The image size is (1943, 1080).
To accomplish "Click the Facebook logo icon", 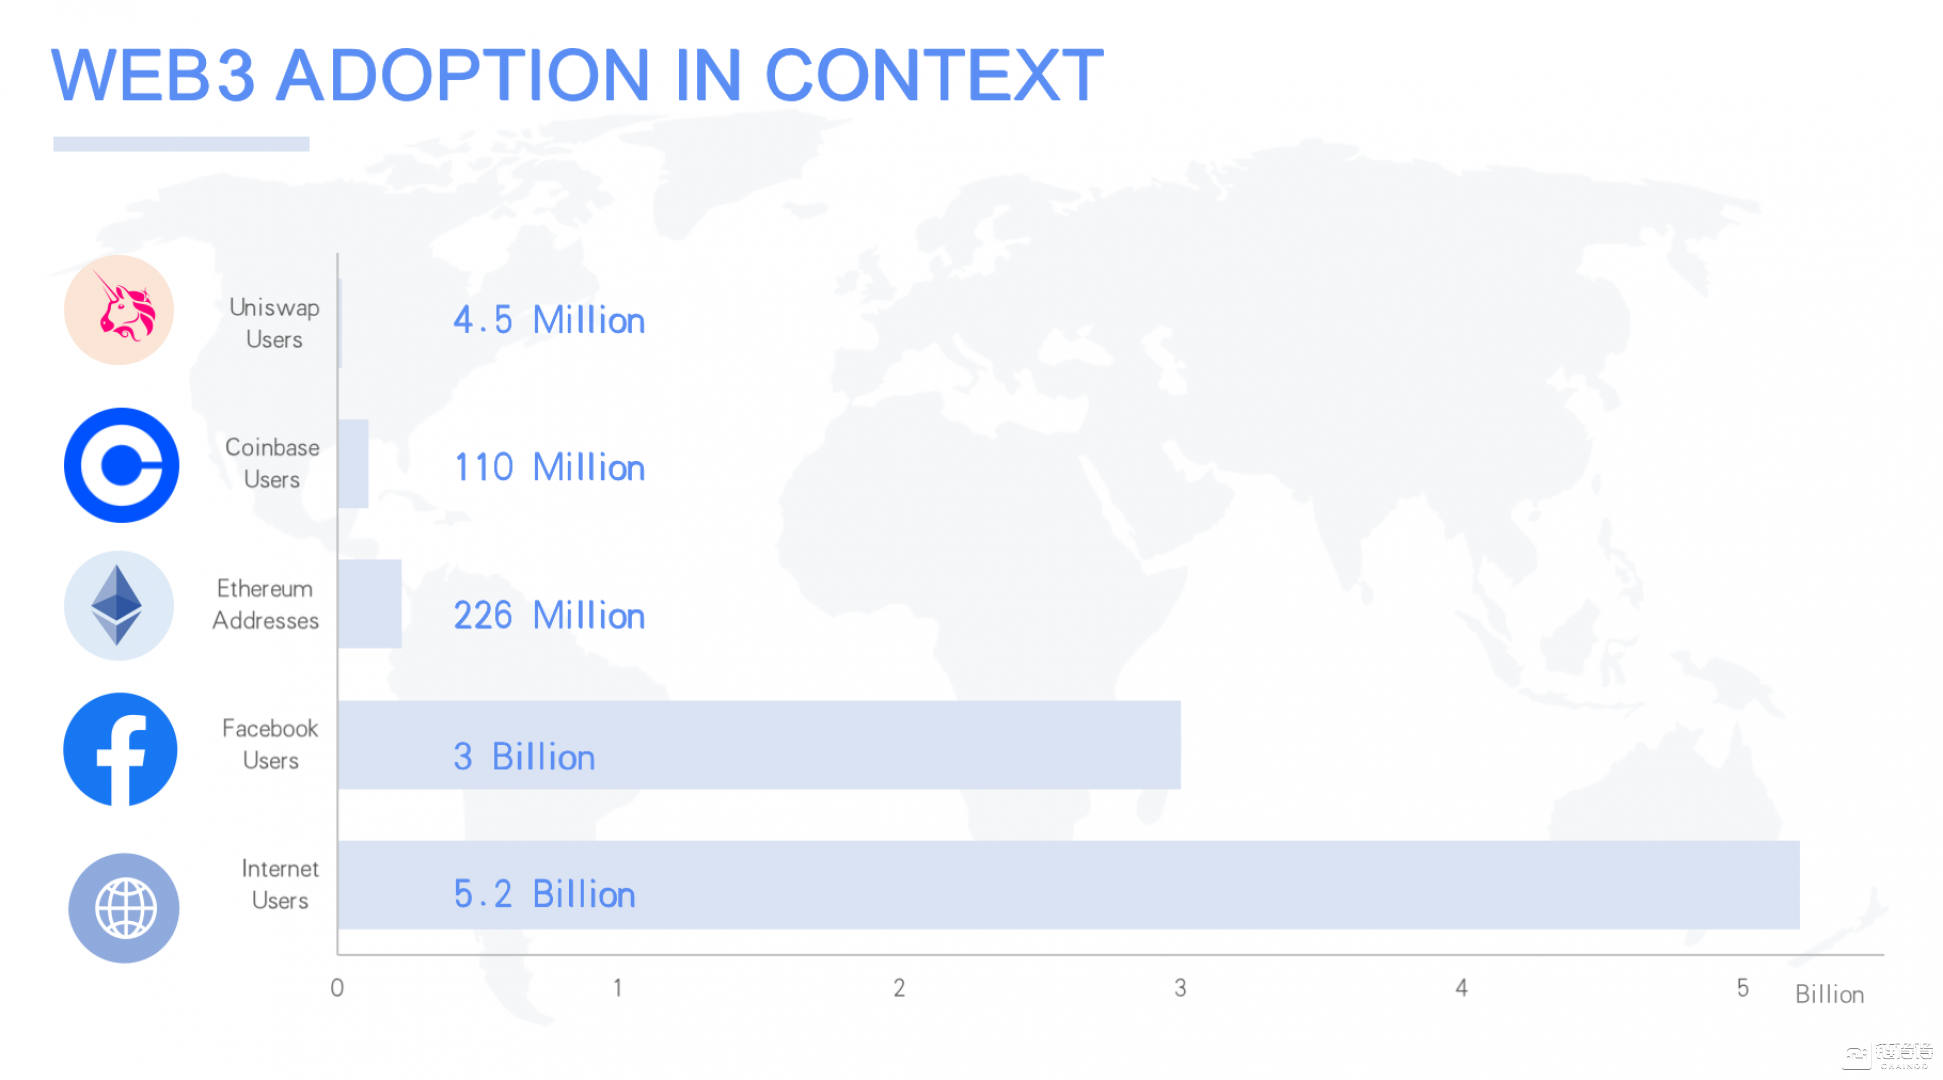I will point(120,749).
